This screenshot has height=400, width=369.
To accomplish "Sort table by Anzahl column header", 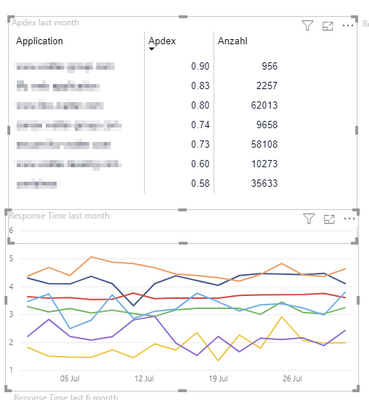I will pyautogui.click(x=232, y=41).
